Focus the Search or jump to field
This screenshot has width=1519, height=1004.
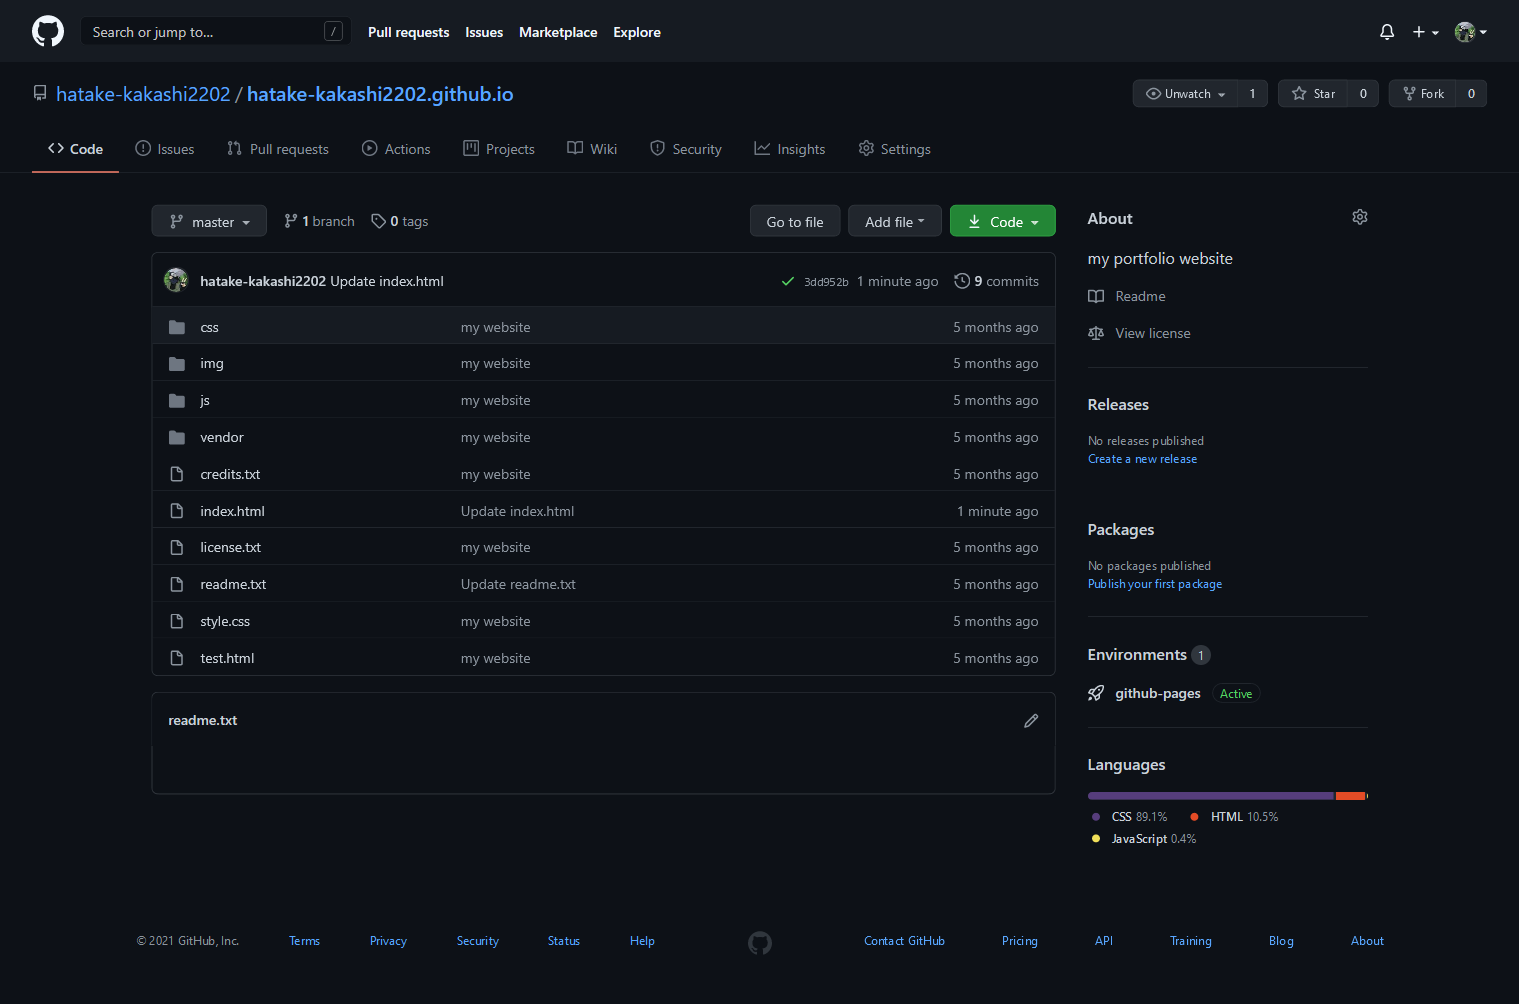(x=216, y=32)
